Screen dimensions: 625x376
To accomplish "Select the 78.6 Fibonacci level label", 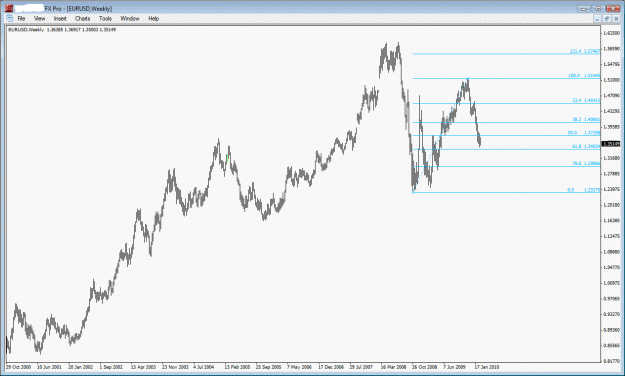I will (x=586, y=163).
